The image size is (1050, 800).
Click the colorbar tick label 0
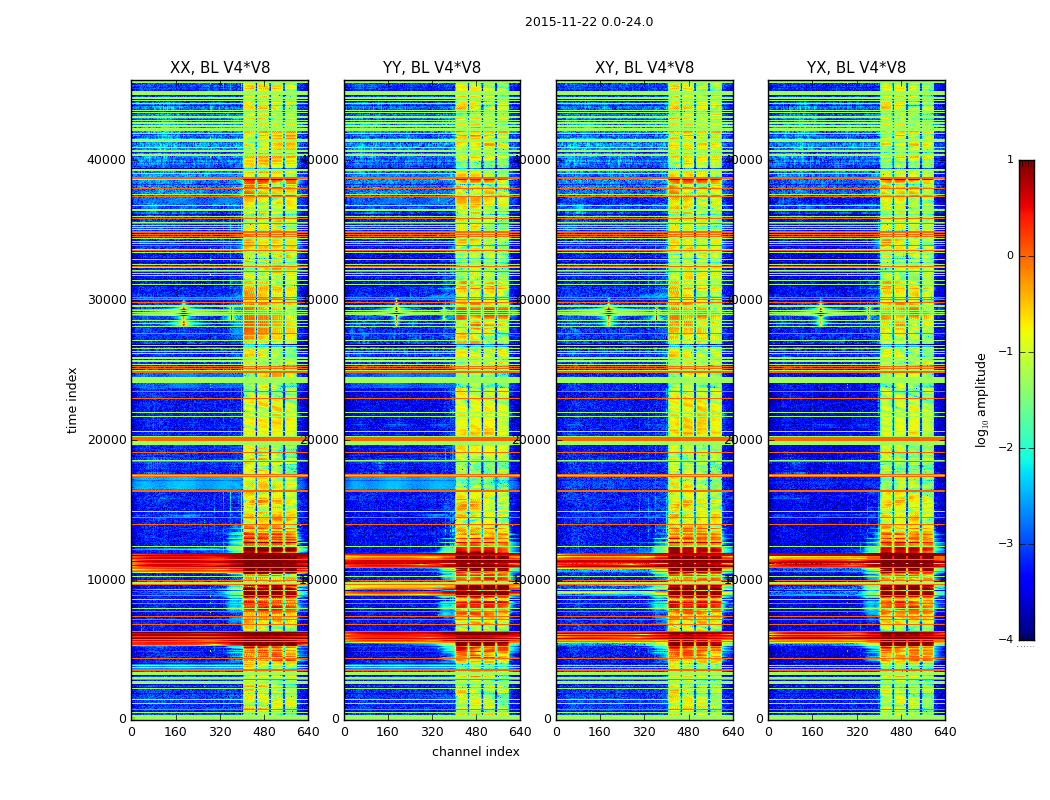1010,256
